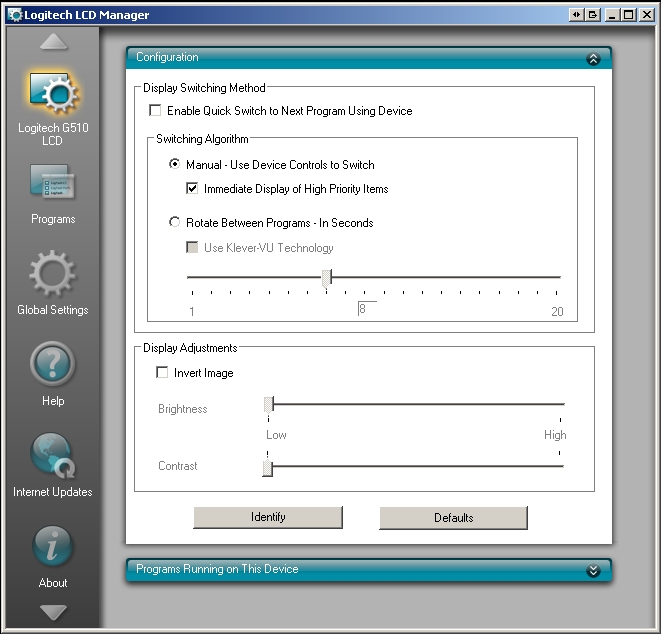Click the Identify button
661x634 pixels.
(268, 517)
